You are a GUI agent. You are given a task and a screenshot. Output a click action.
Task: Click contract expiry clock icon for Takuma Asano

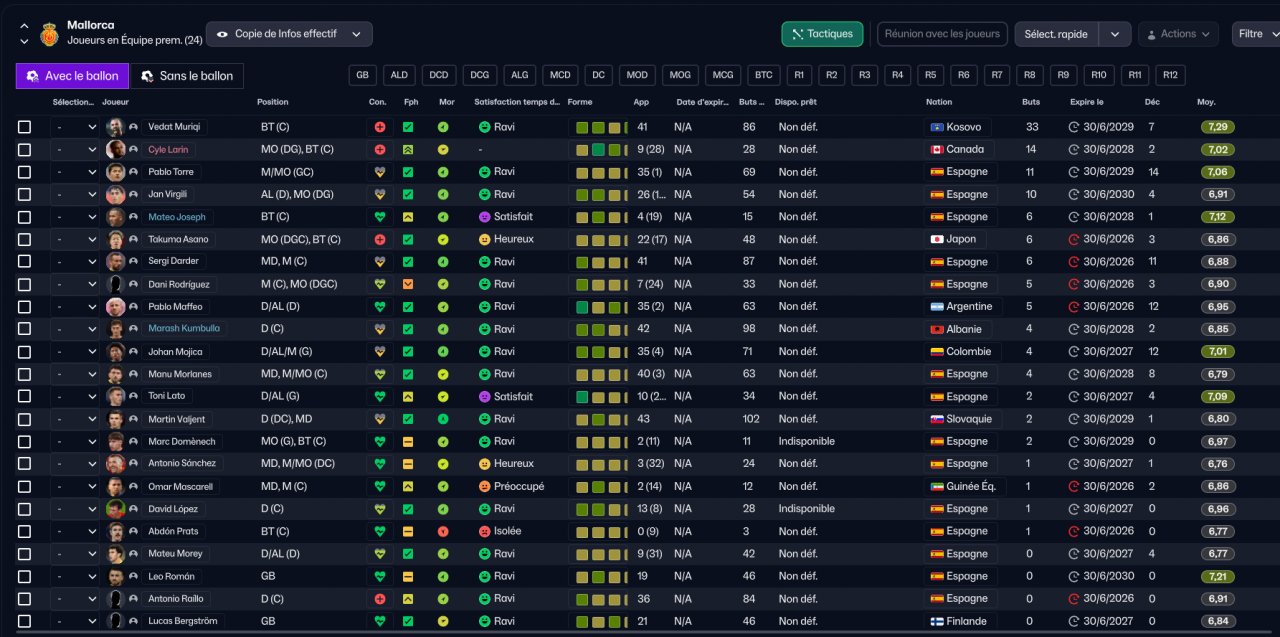coord(1074,239)
